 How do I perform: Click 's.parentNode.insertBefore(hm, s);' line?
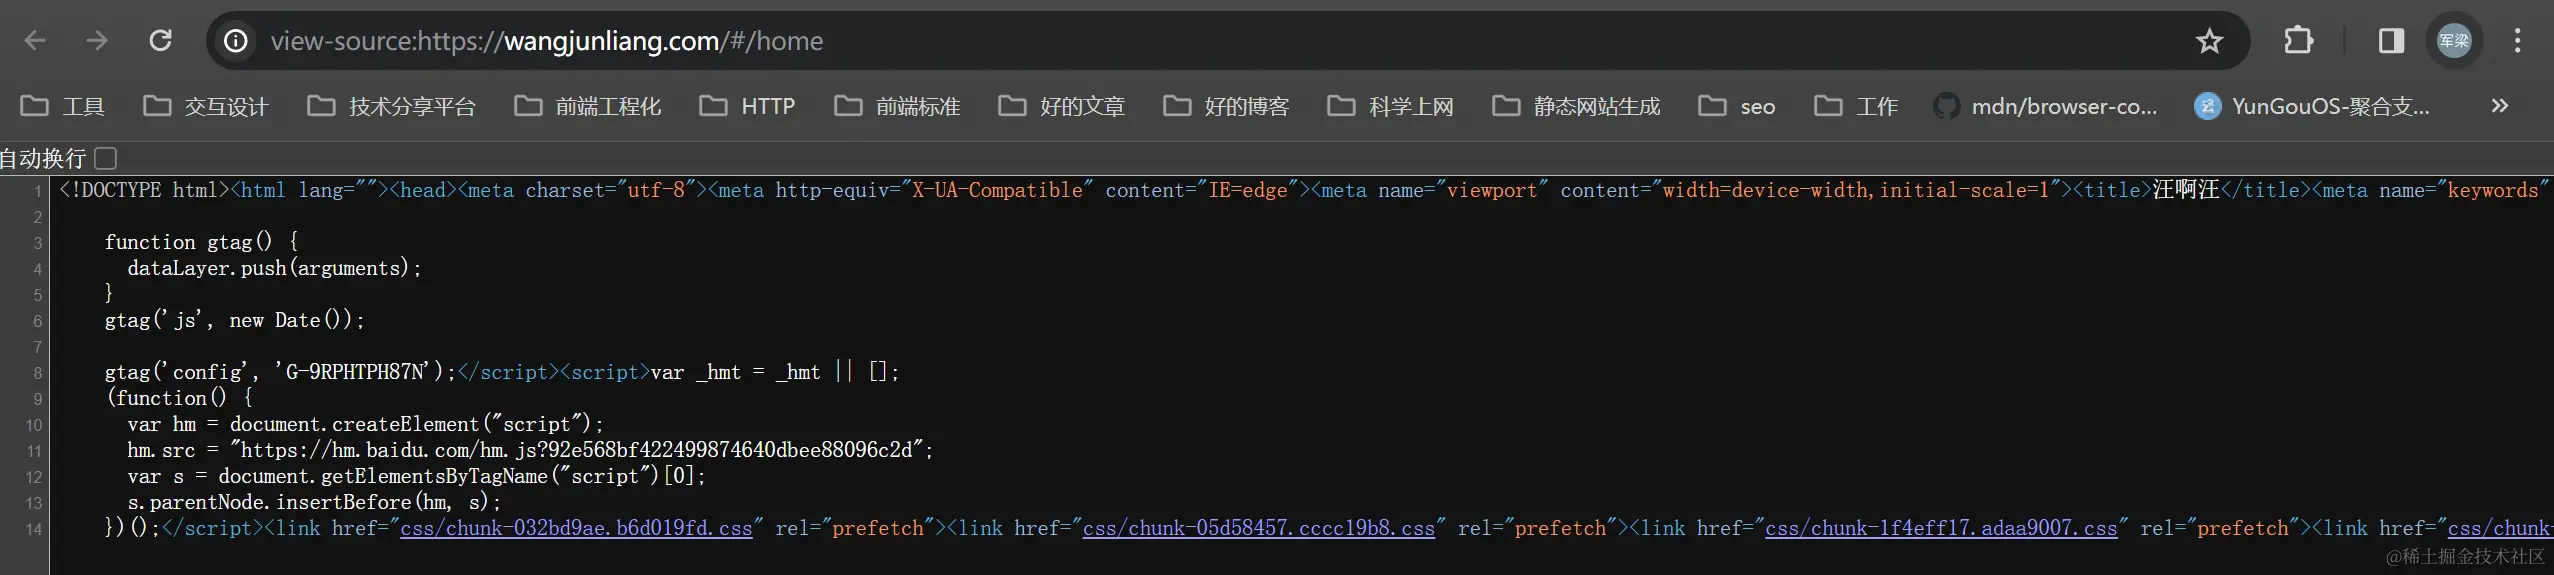tap(314, 502)
